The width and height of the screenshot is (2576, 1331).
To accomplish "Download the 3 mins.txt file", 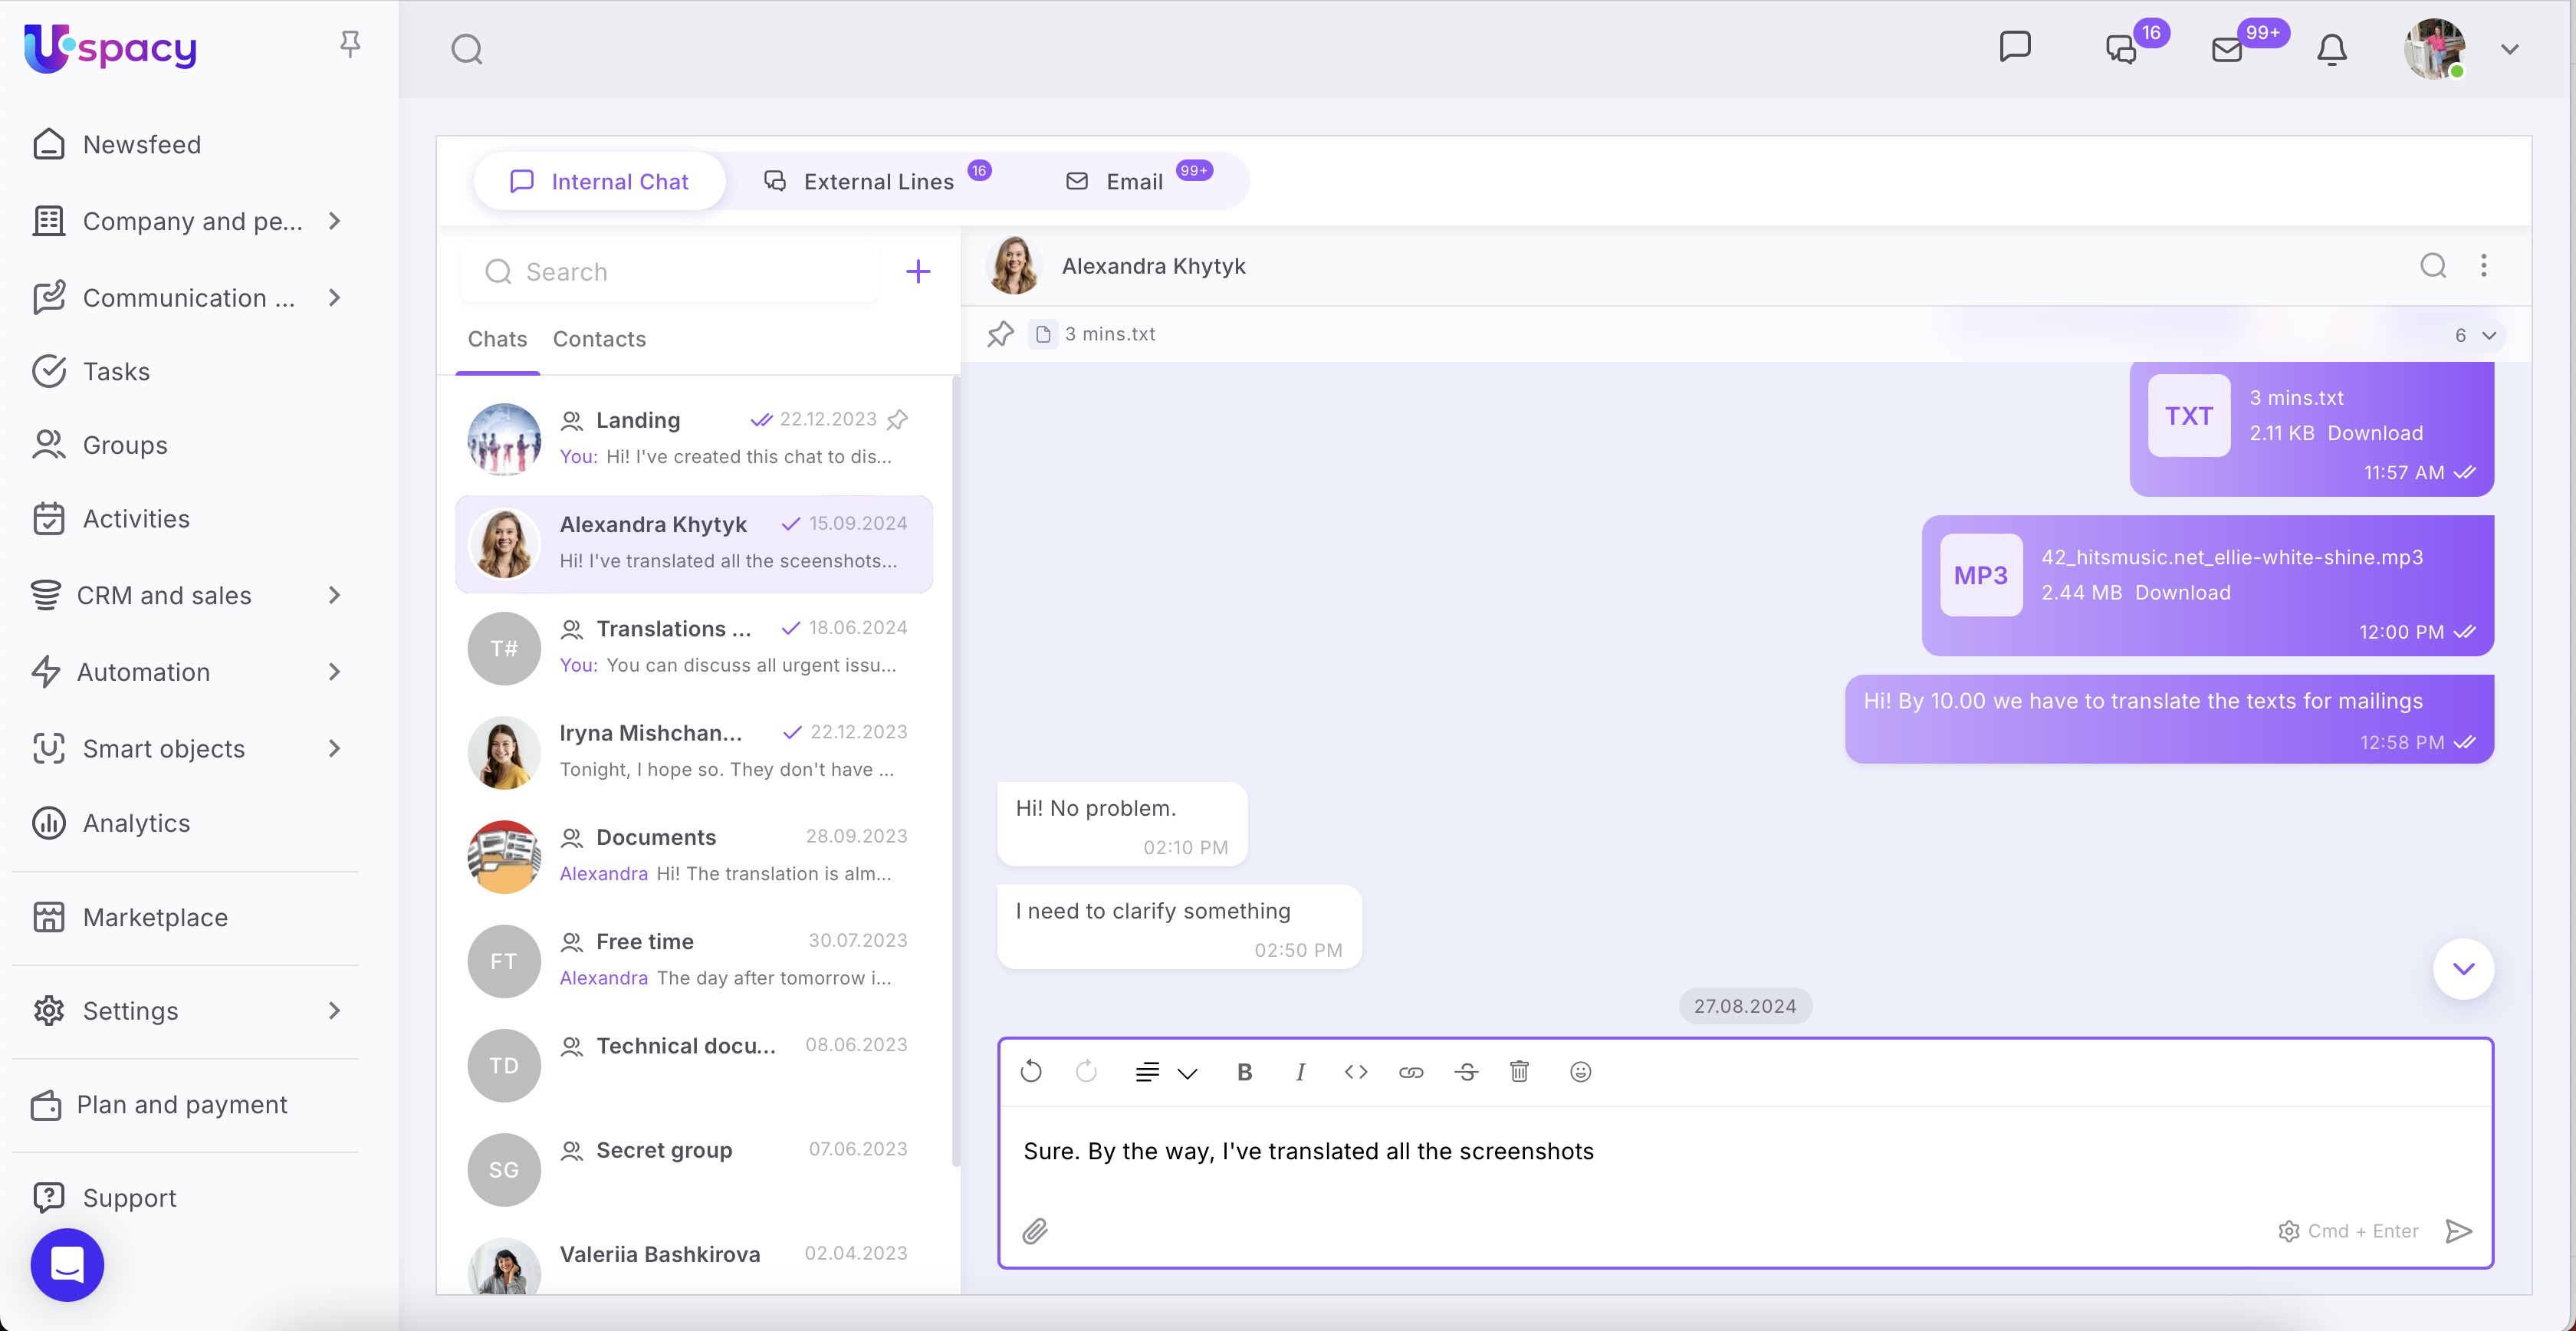I will pyautogui.click(x=2375, y=433).
